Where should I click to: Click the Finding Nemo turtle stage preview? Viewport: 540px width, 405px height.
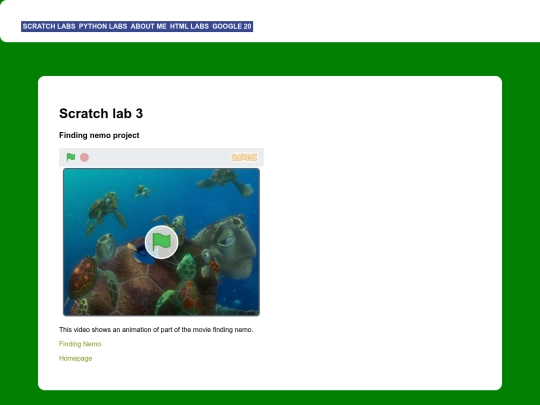coord(162,242)
